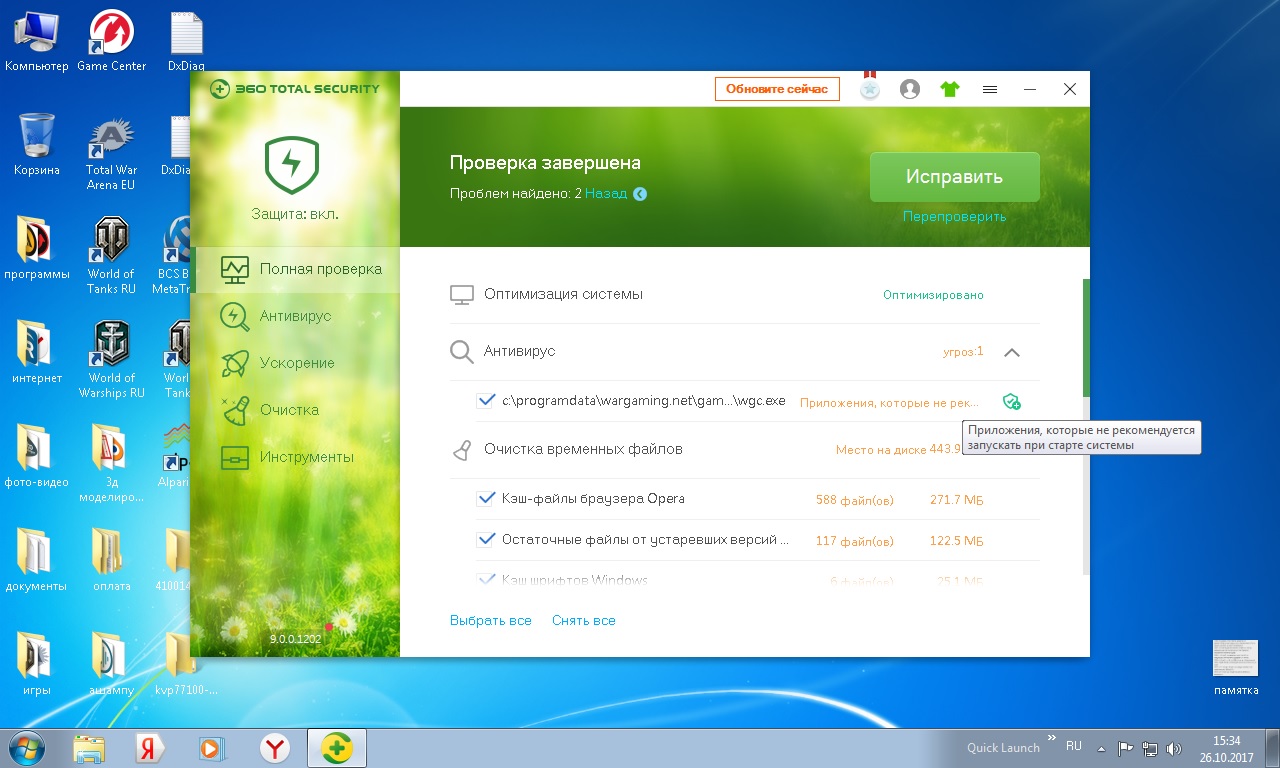The width and height of the screenshot is (1280, 768).
Task: Click the monitor icon beside Оптимизация системы
Action: 461,295
